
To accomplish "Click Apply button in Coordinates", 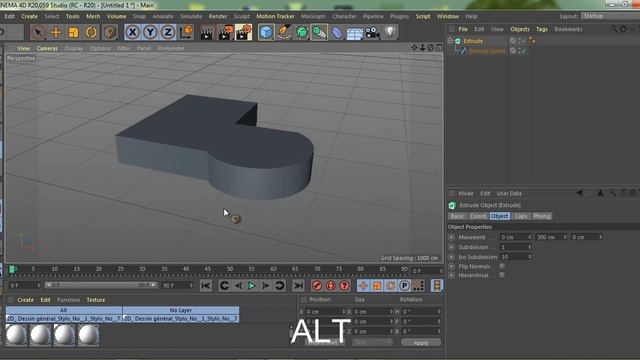I will [x=421, y=343].
